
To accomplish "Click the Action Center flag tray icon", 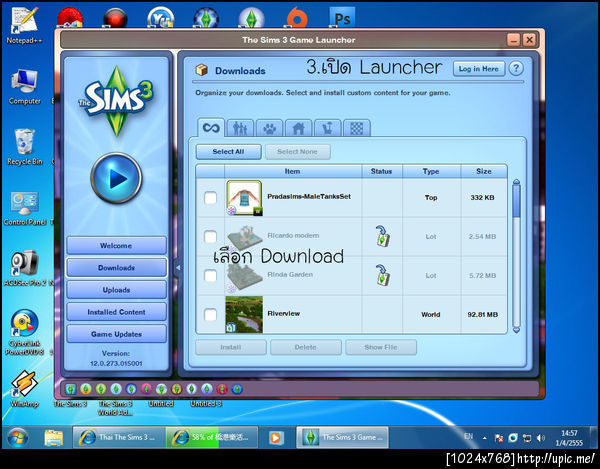I will (x=499, y=438).
